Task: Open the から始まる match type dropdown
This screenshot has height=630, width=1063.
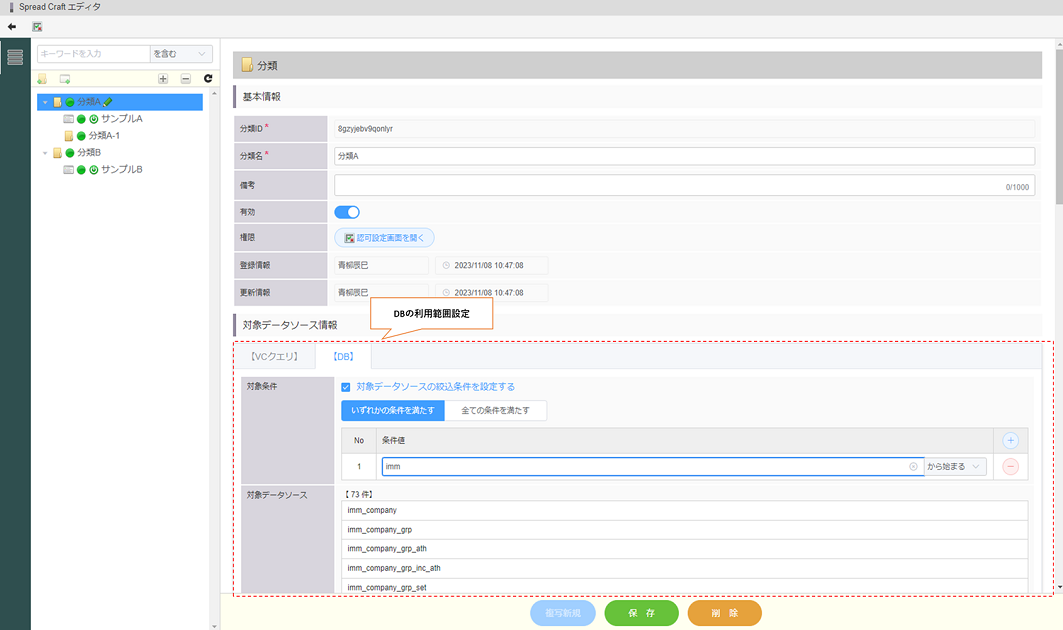Action: tap(956, 467)
